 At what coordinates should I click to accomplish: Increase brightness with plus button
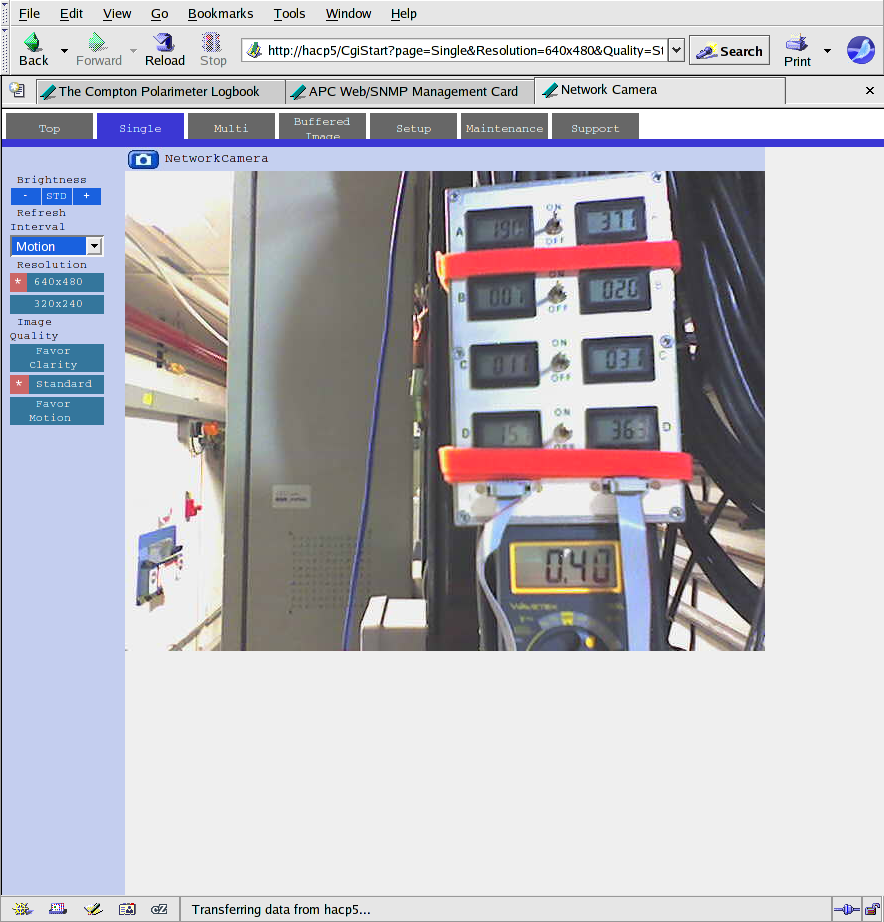click(86, 196)
